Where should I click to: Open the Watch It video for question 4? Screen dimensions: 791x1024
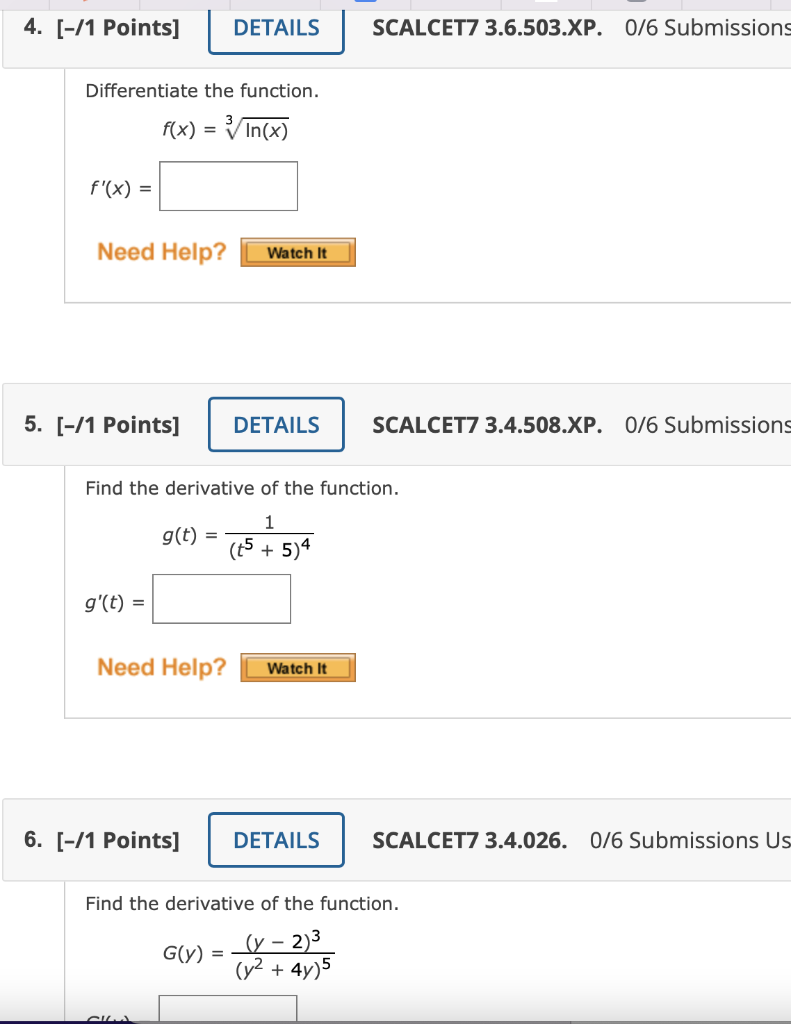point(297,252)
